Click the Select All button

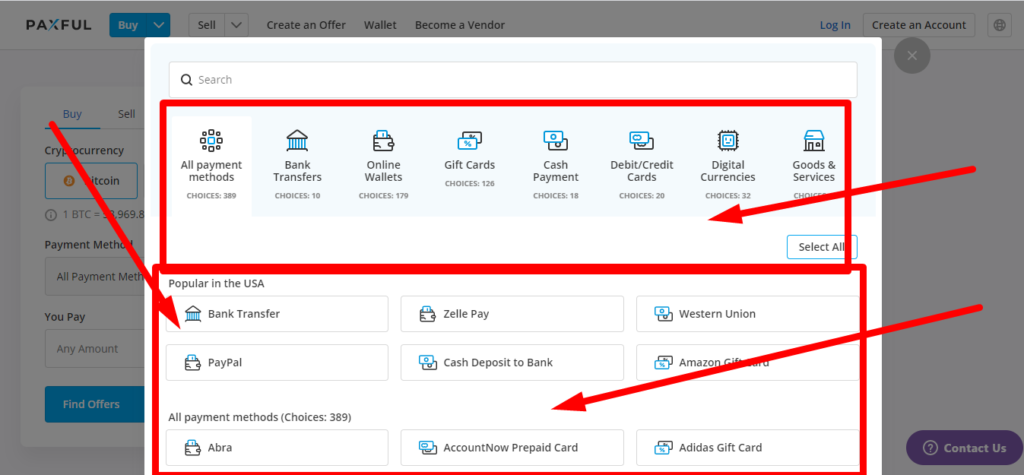(x=821, y=247)
